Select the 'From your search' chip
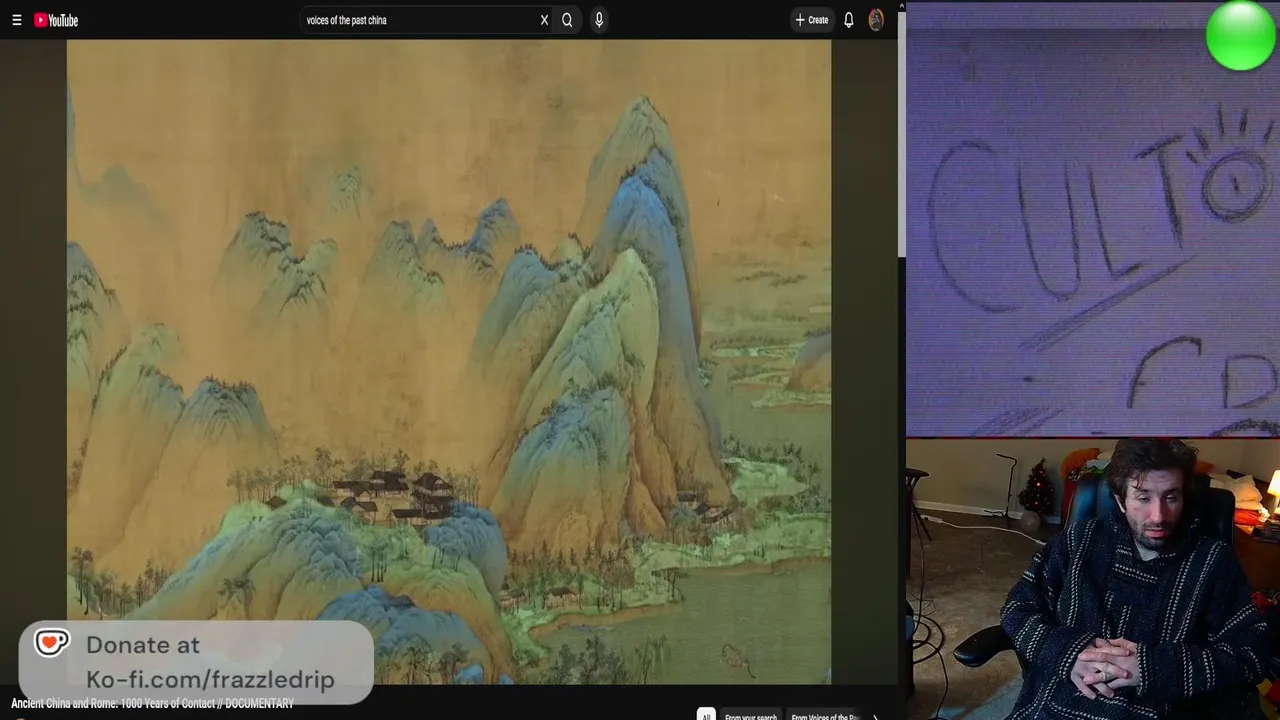This screenshot has width=1280, height=720. [751, 716]
